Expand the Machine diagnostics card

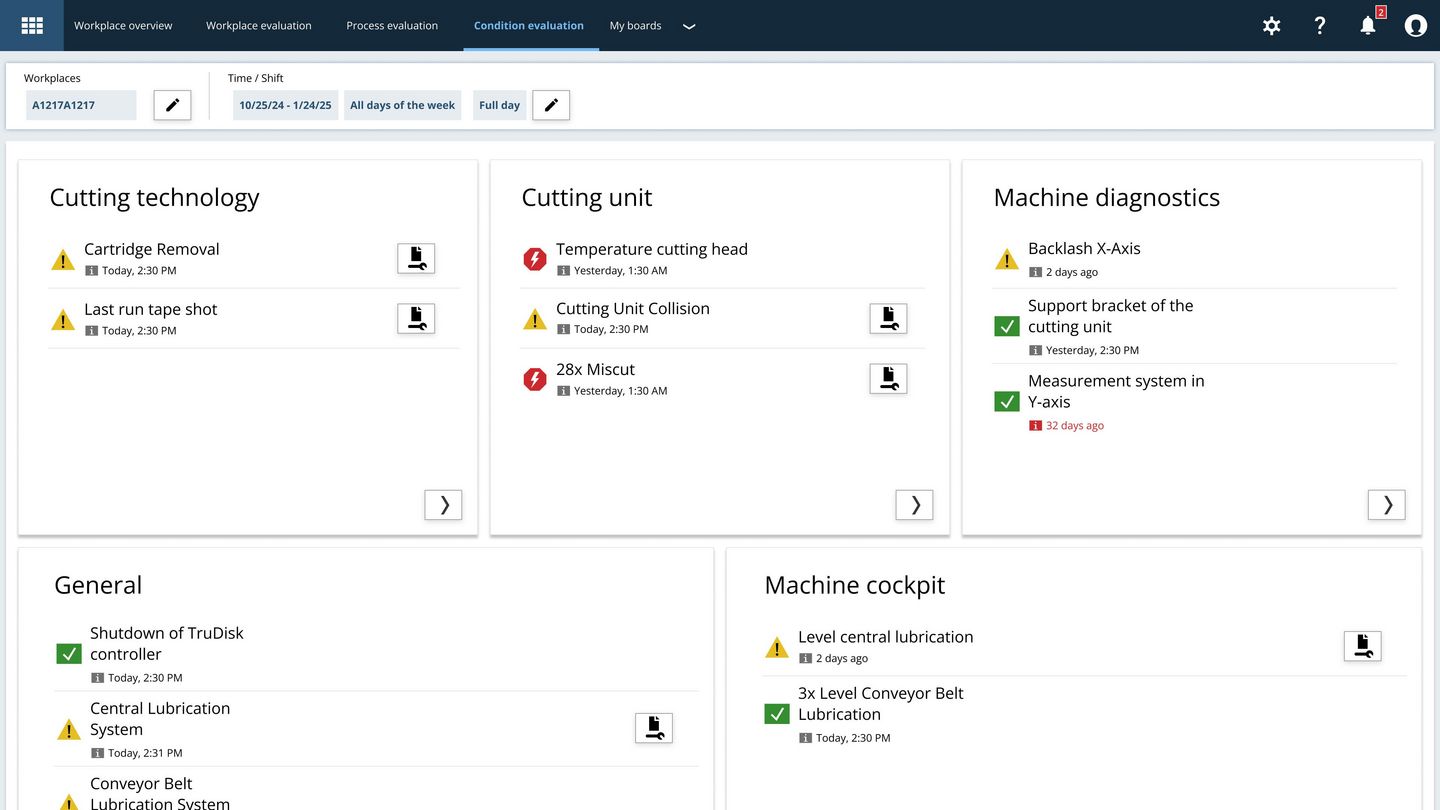click(x=1386, y=505)
